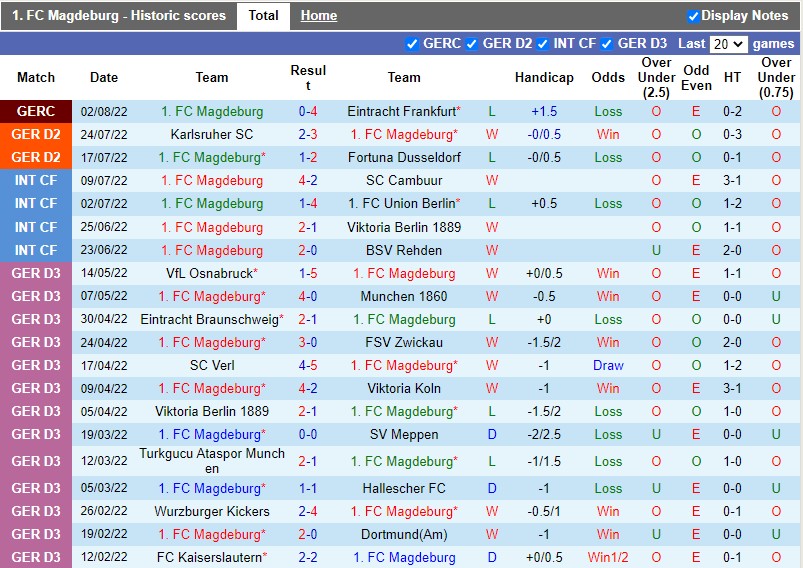
Task: Switch to the Total tab
Action: [x=263, y=16]
